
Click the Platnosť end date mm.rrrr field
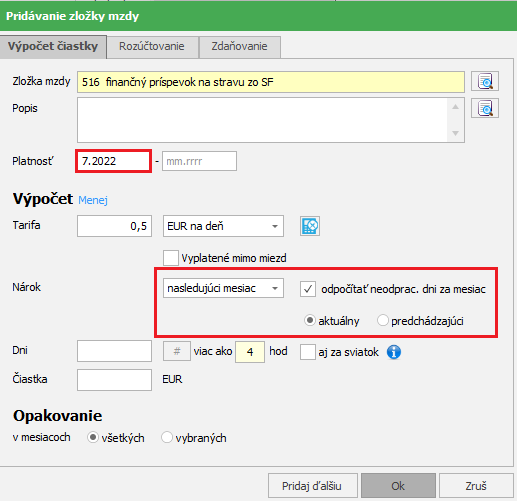point(199,161)
